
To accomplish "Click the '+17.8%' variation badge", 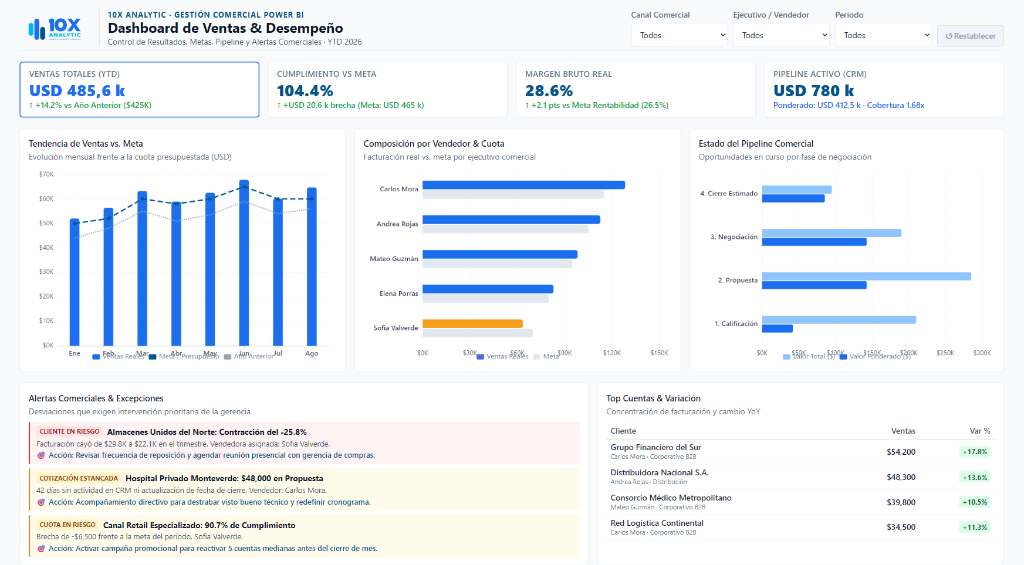I will coord(975,452).
